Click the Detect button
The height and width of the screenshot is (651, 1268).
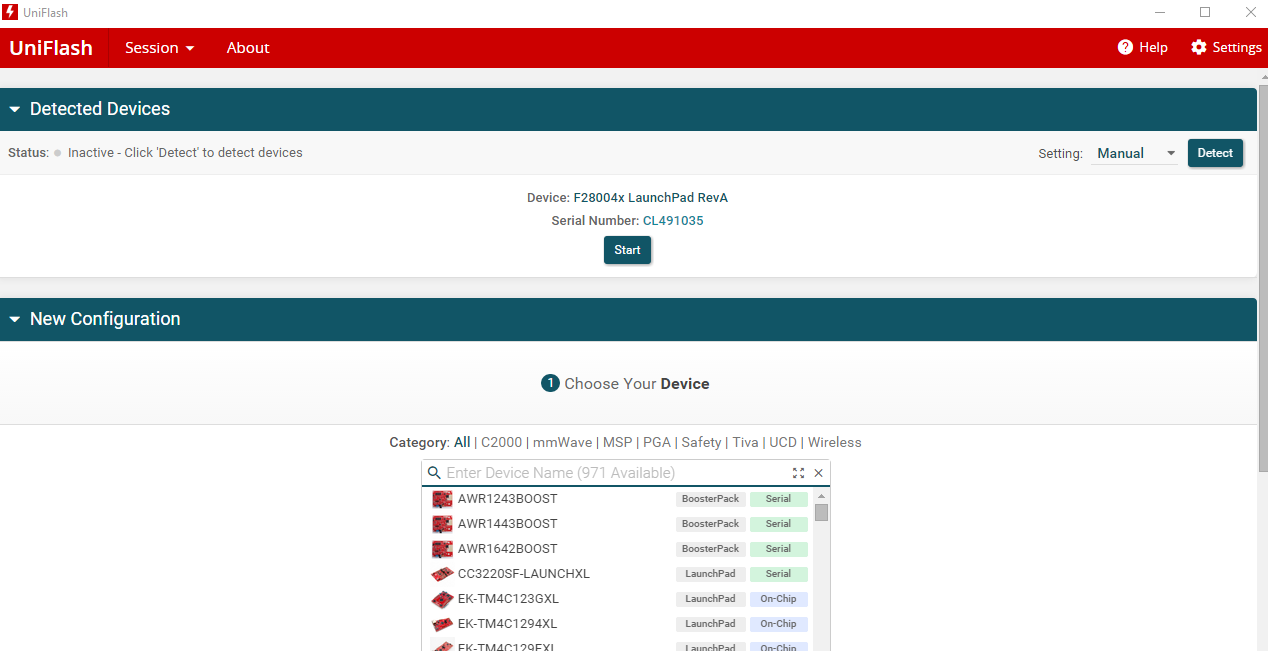click(1215, 153)
